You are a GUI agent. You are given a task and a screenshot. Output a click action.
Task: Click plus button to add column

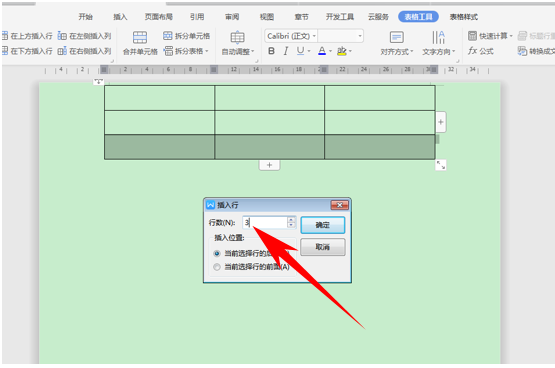pyautogui.click(x=441, y=122)
